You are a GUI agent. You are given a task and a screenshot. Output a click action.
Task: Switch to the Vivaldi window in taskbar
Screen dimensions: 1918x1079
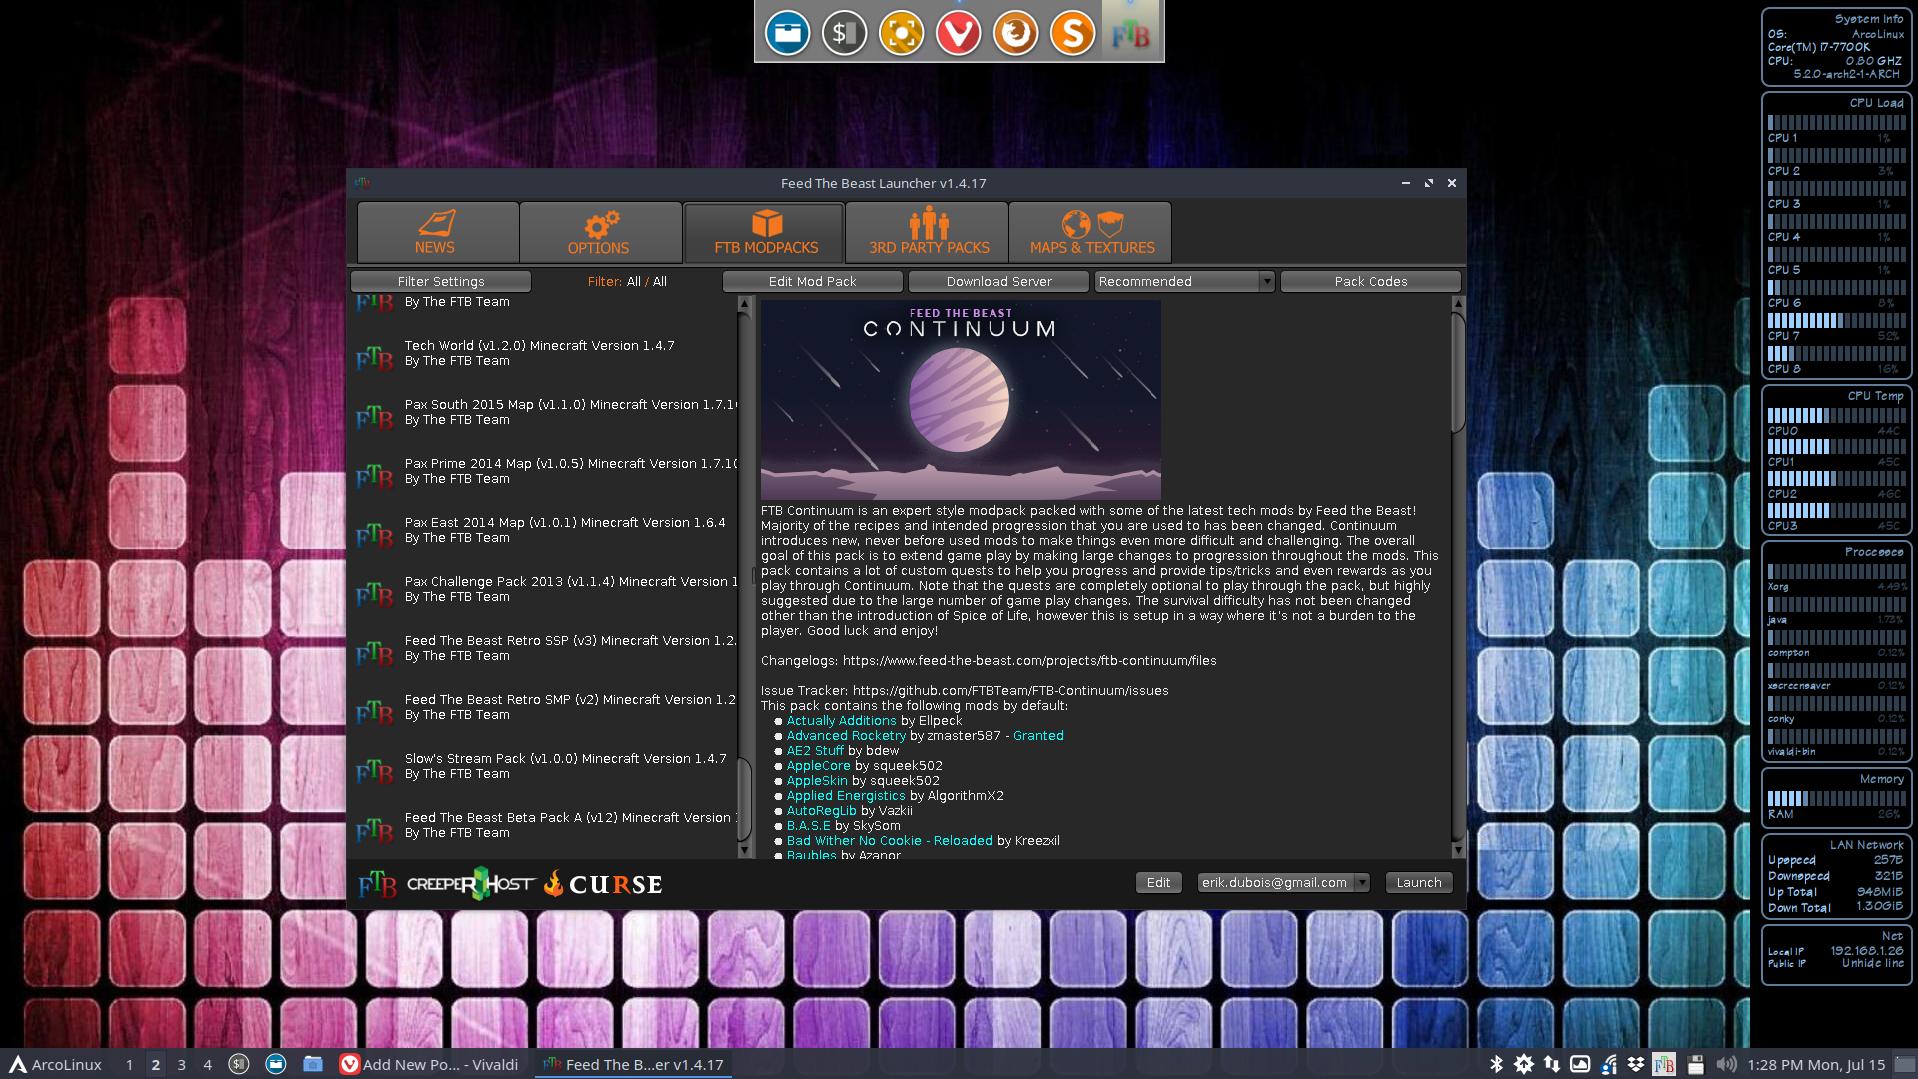click(x=430, y=1064)
